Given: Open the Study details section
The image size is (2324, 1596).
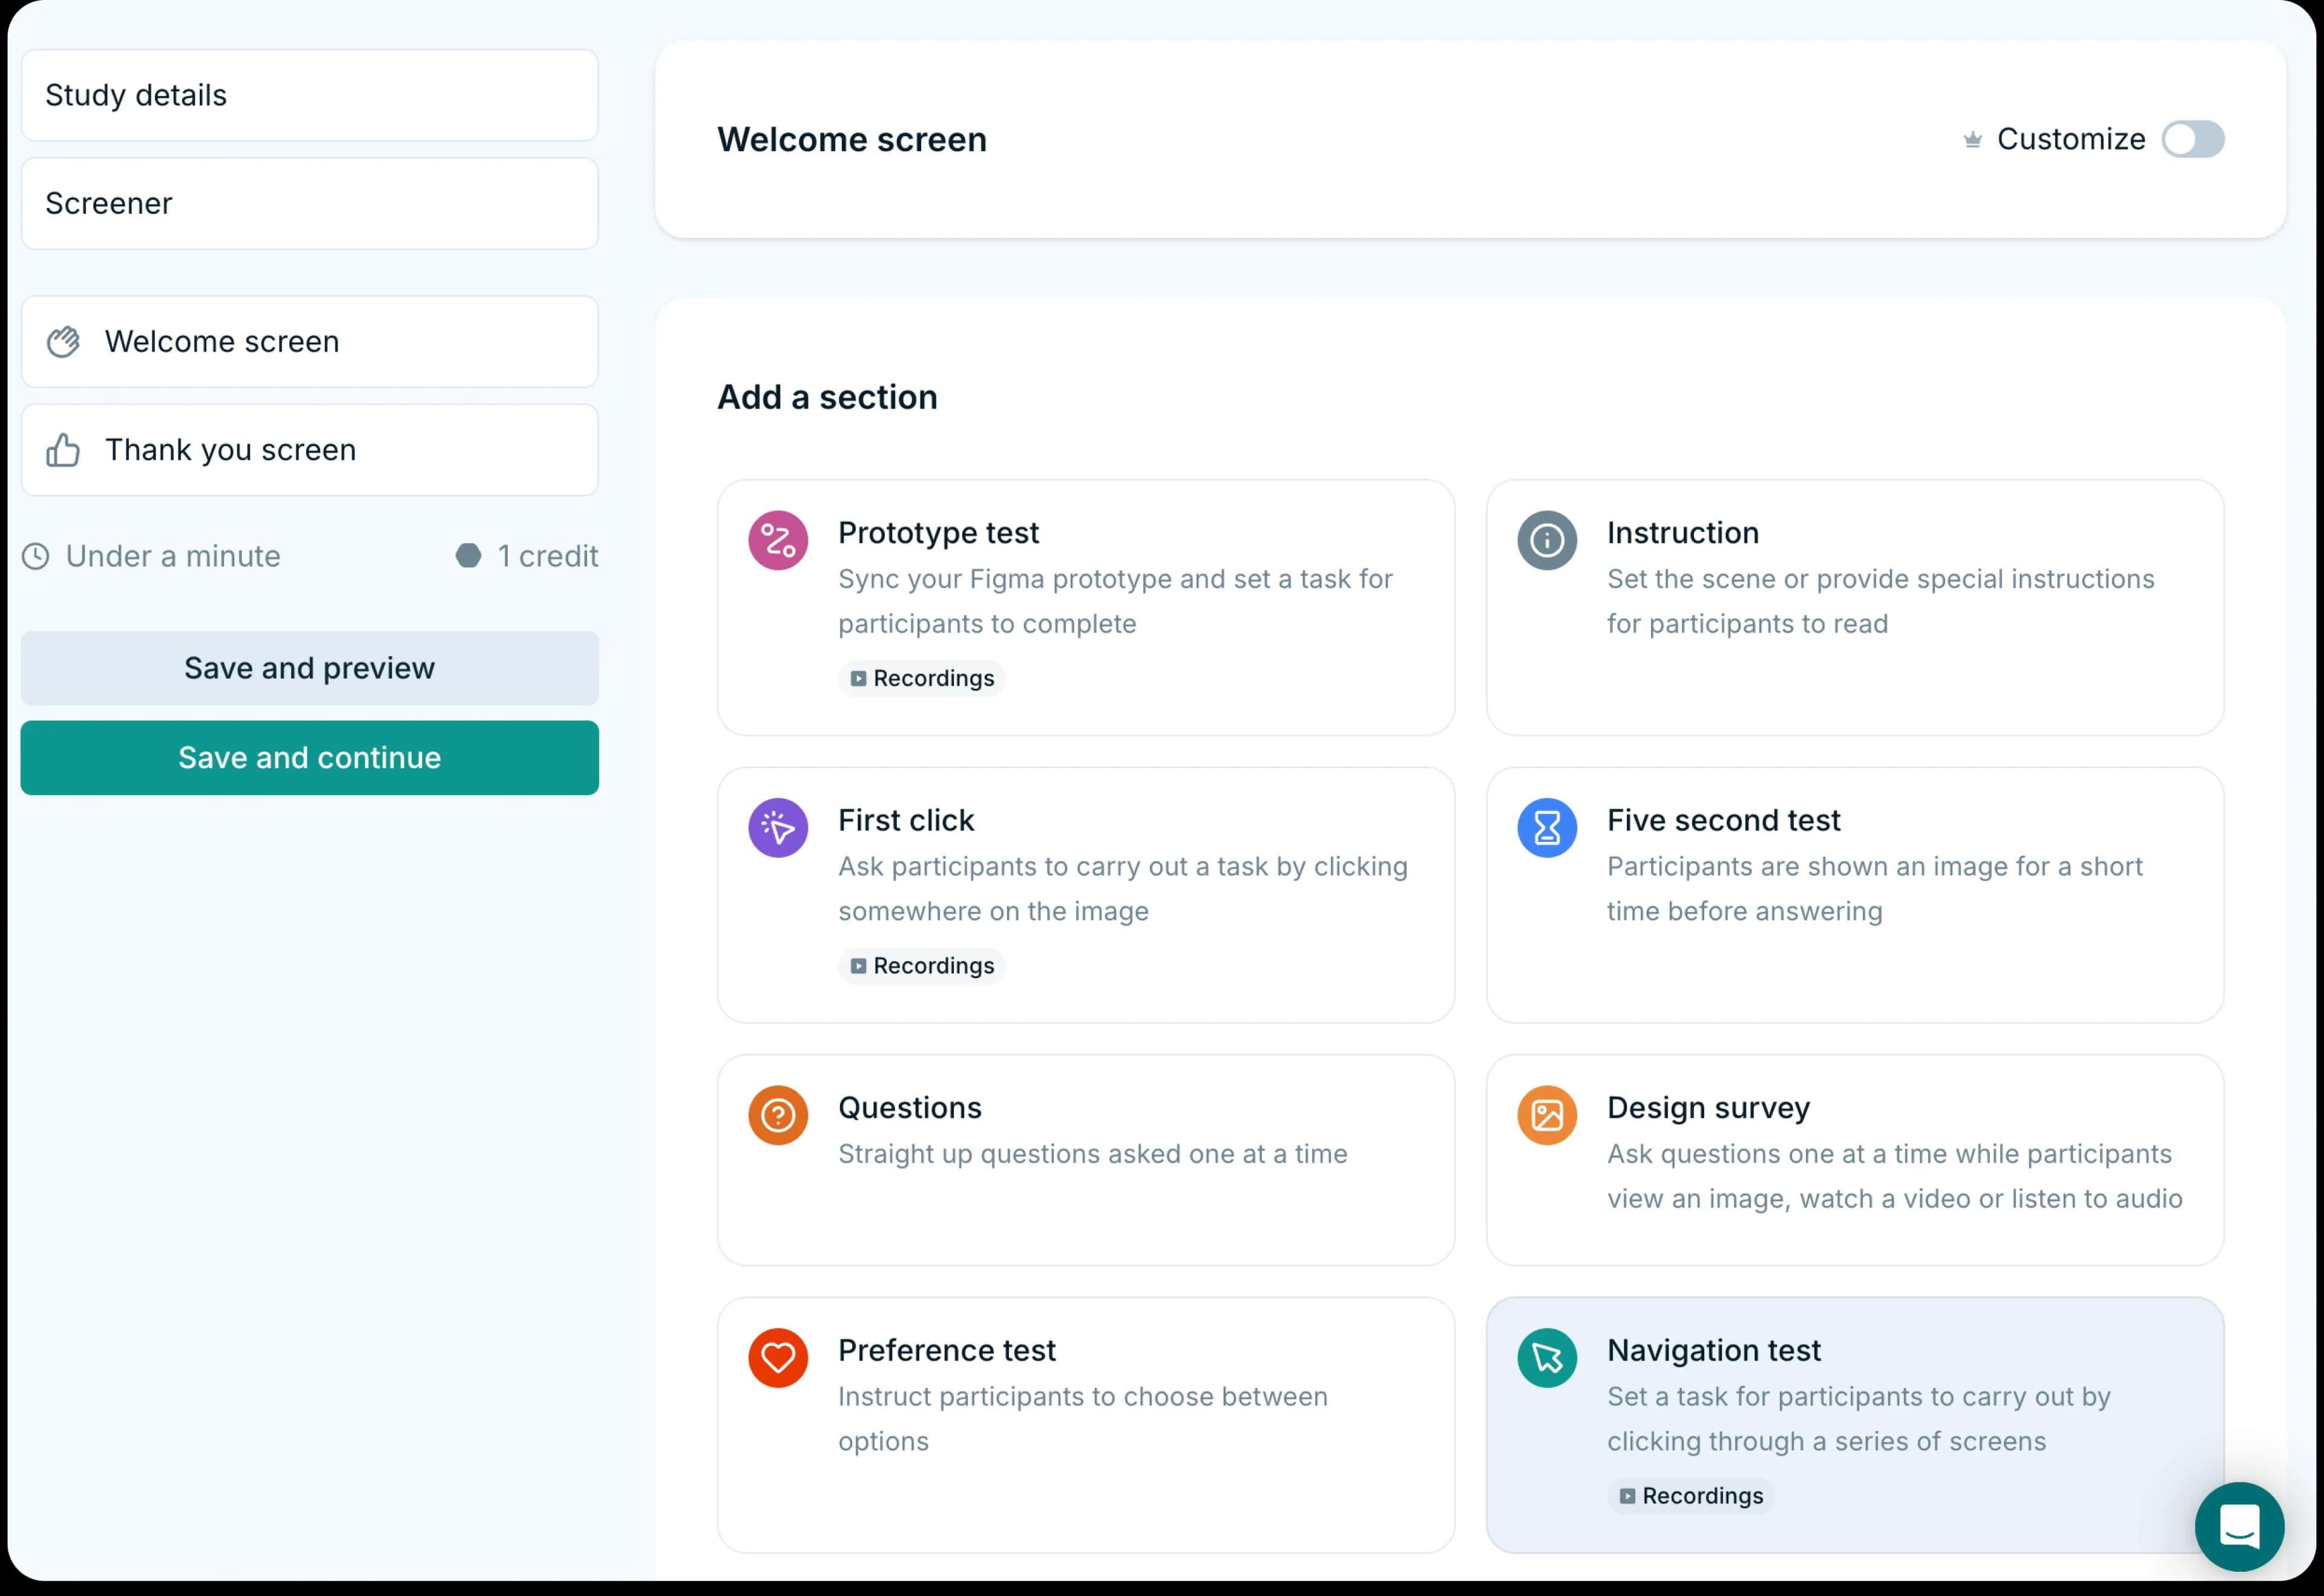Looking at the screenshot, I should (310, 95).
